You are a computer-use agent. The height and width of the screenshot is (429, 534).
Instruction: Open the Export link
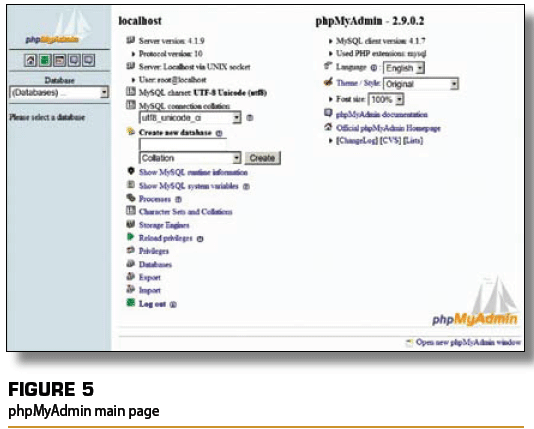150,277
